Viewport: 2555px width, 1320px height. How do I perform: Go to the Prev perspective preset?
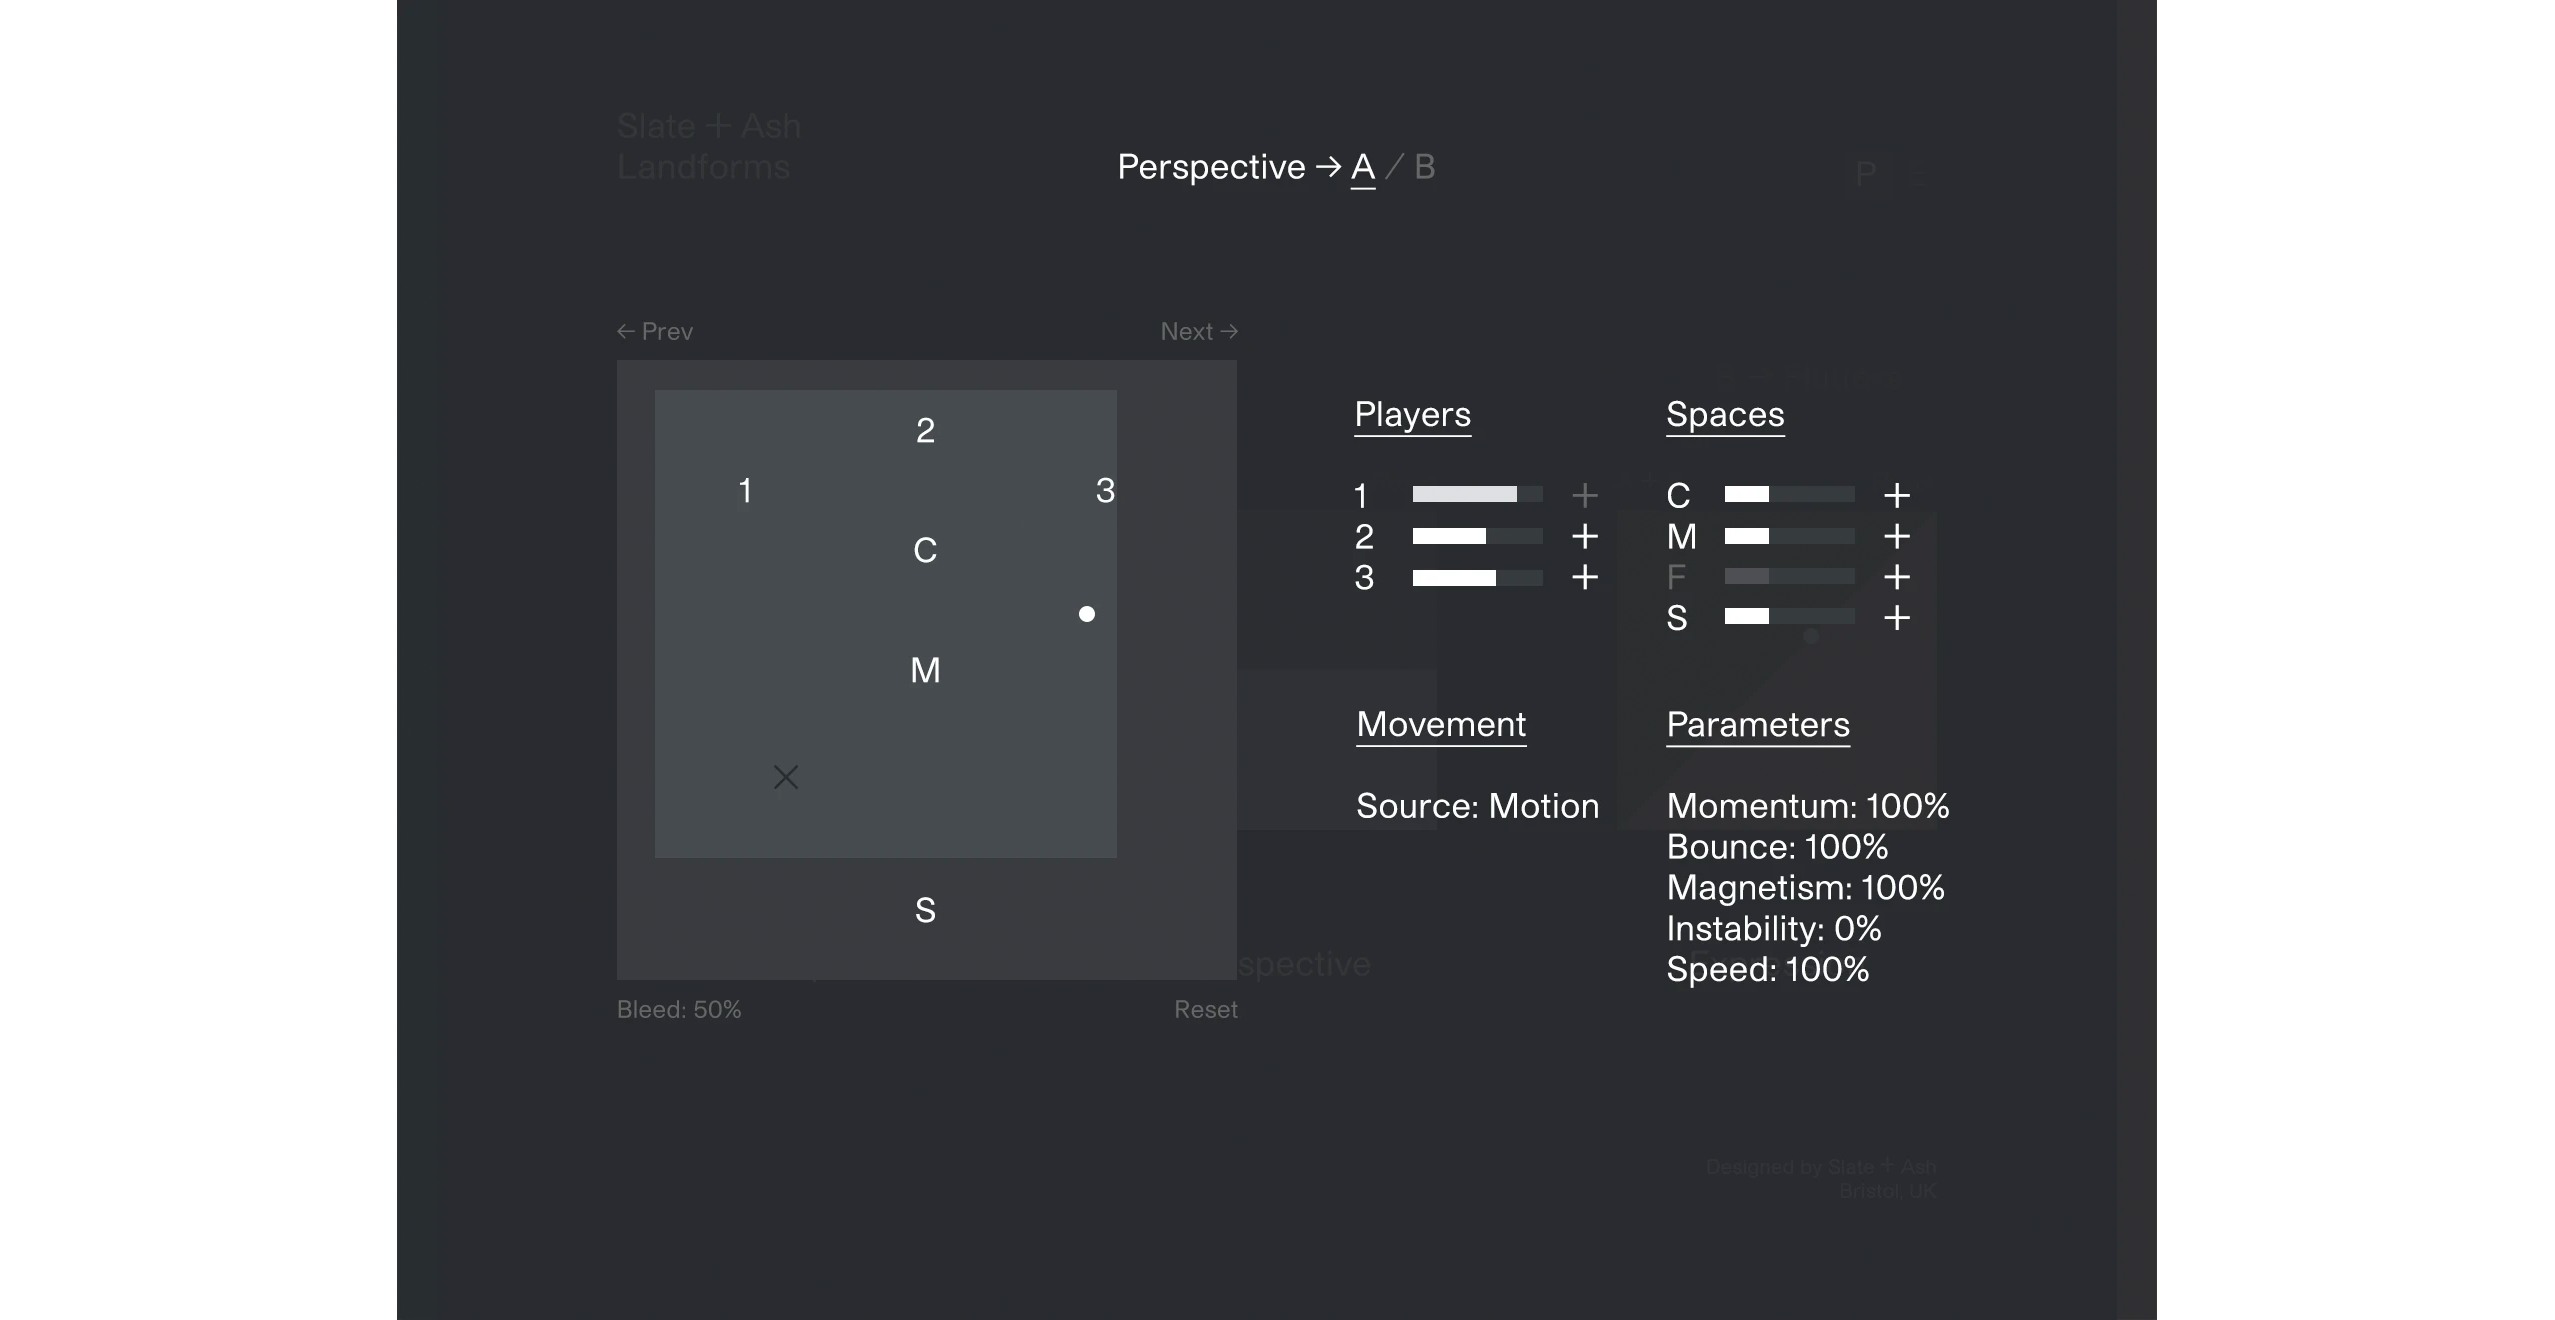[x=655, y=331]
